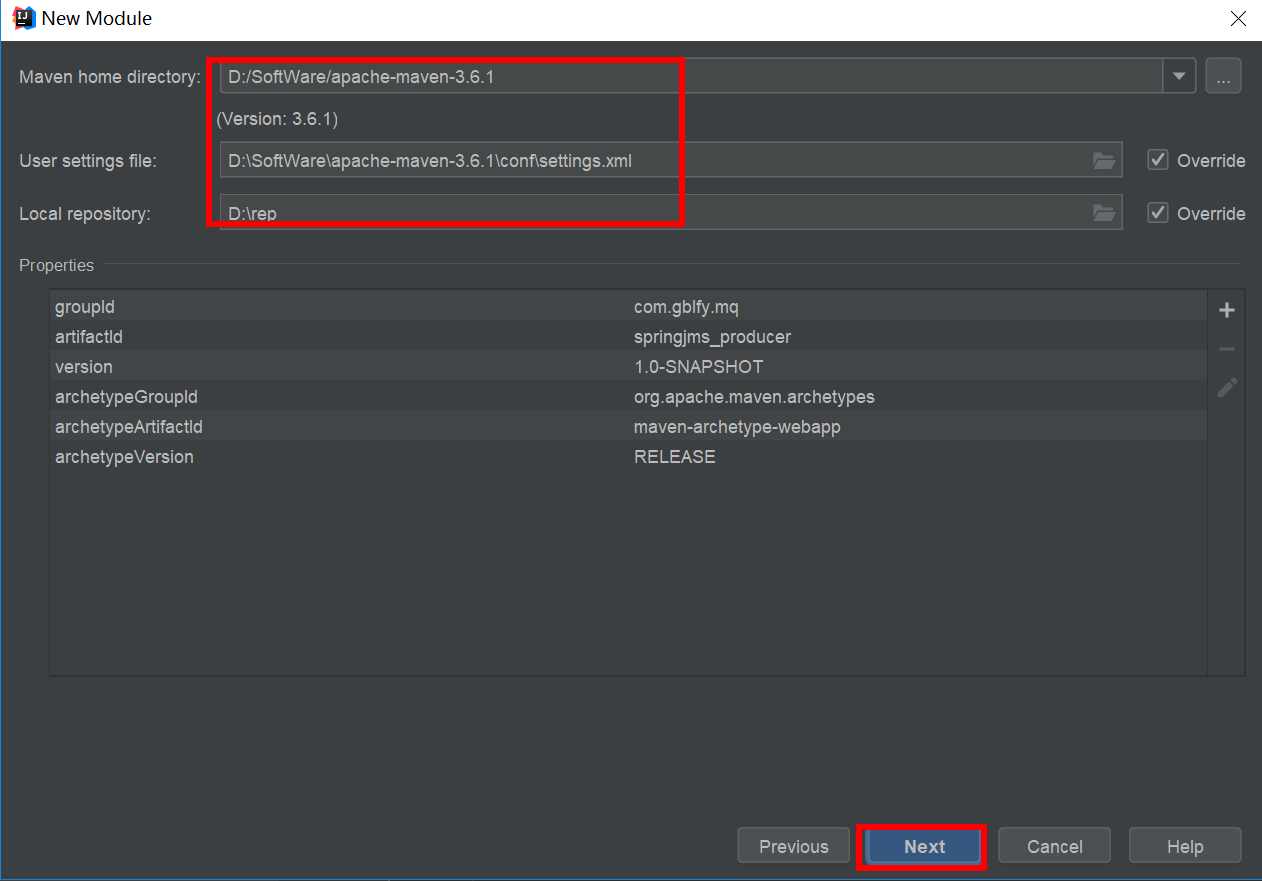Select the archetypeVersion property row
The width and height of the screenshot is (1262, 881).
[628, 457]
